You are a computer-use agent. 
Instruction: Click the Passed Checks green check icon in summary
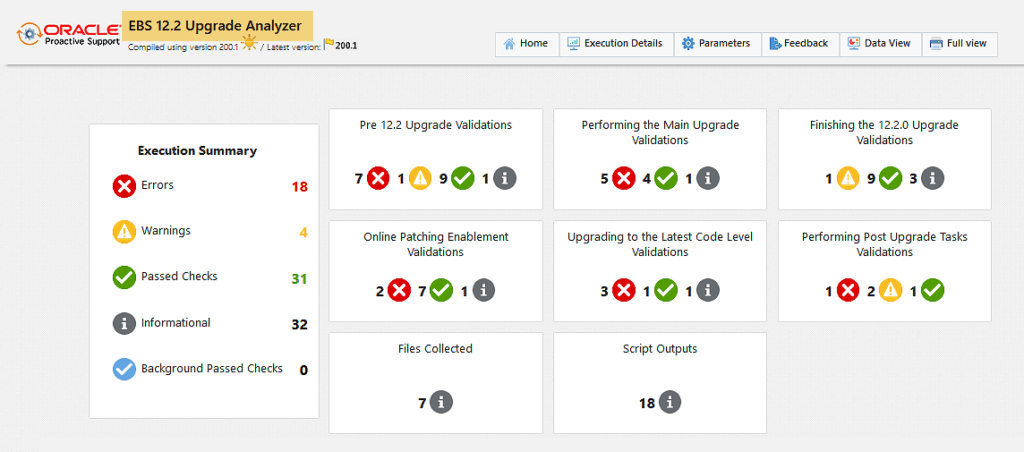pos(124,277)
